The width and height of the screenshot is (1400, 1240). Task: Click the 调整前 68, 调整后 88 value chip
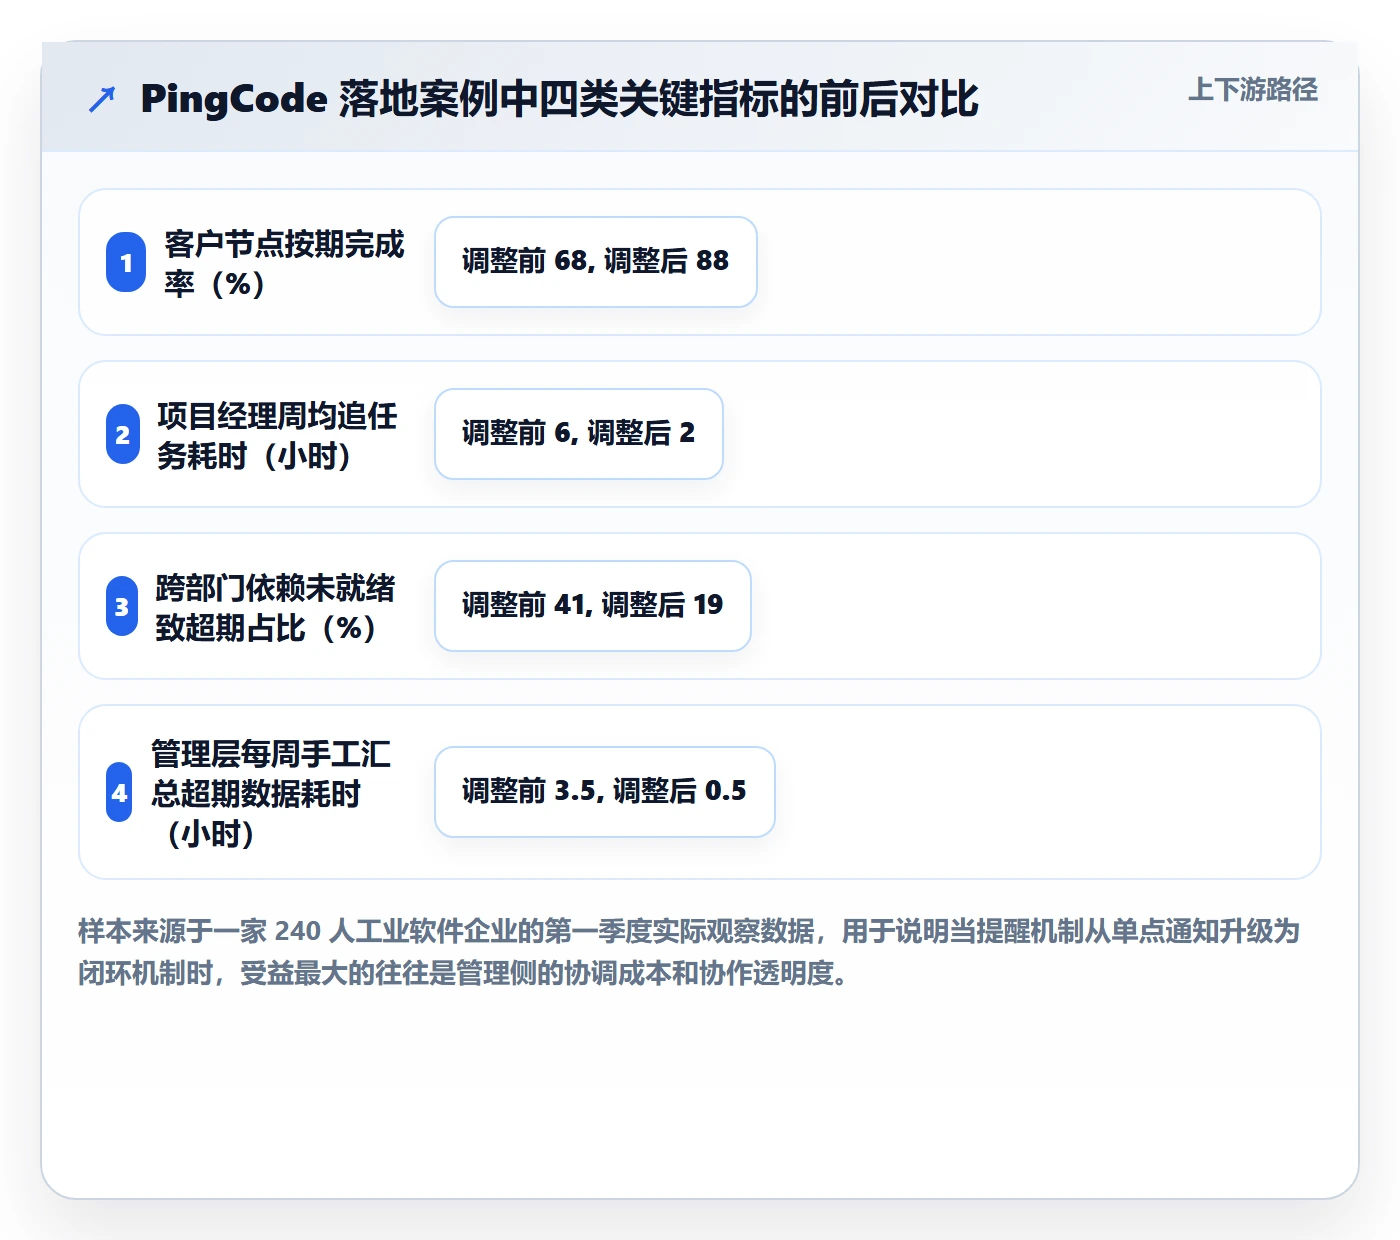[596, 262]
